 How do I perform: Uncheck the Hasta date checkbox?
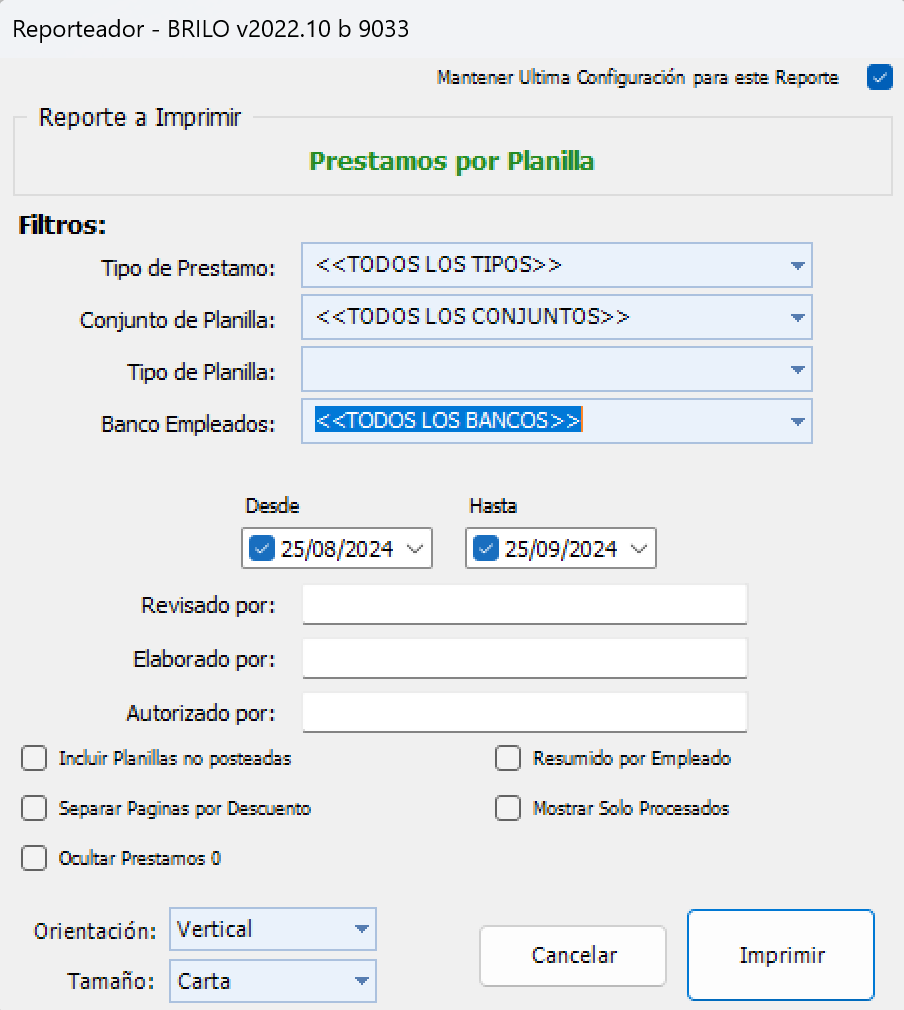(484, 548)
